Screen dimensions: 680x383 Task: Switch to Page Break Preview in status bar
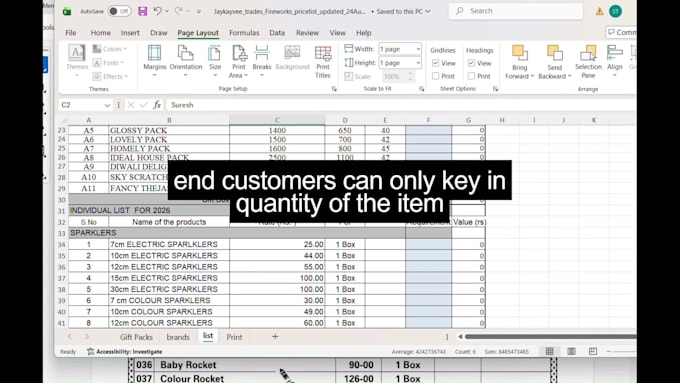coord(593,351)
